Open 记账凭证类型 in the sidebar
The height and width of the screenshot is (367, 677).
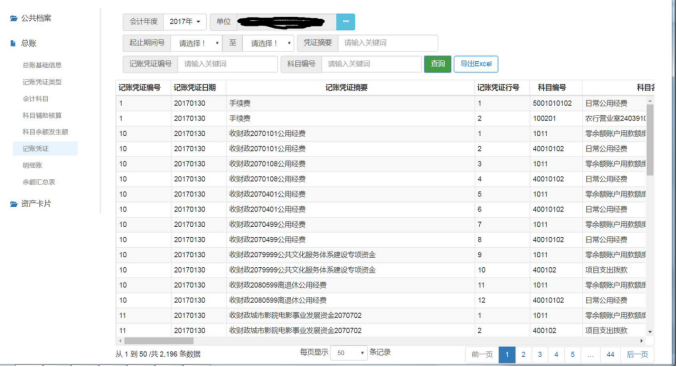click(42, 82)
